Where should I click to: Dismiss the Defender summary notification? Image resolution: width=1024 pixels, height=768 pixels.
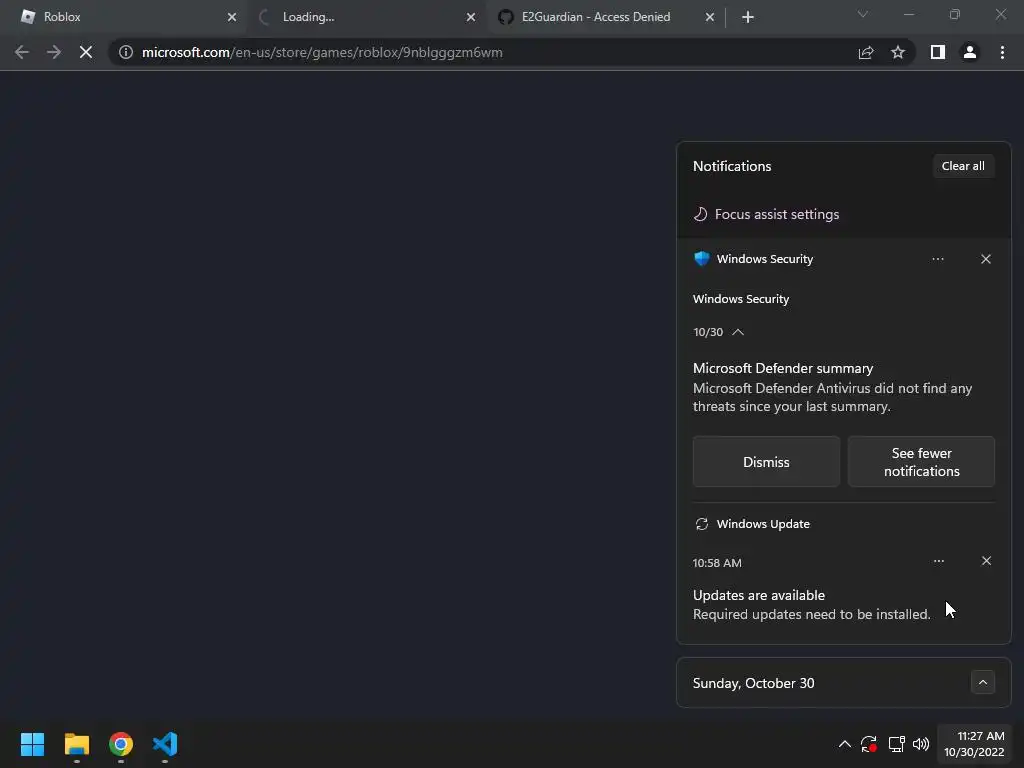point(766,462)
